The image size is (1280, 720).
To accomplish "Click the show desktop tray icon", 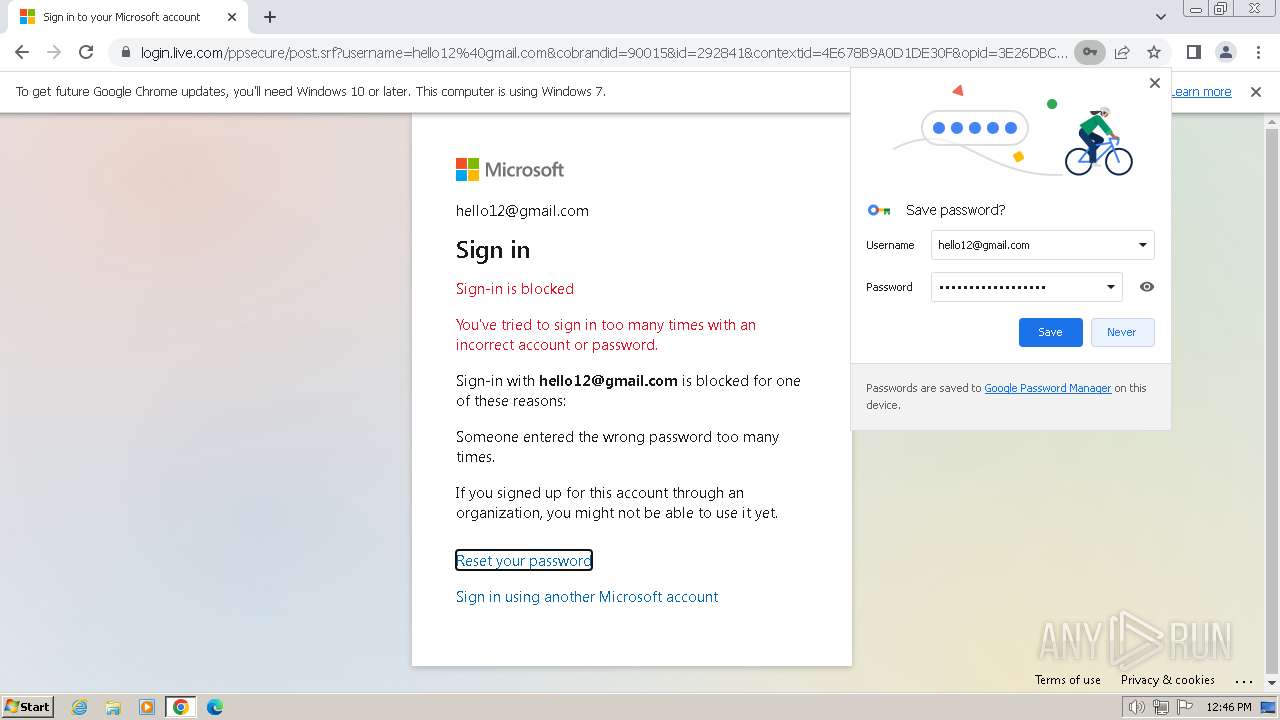I will [x=1268, y=707].
